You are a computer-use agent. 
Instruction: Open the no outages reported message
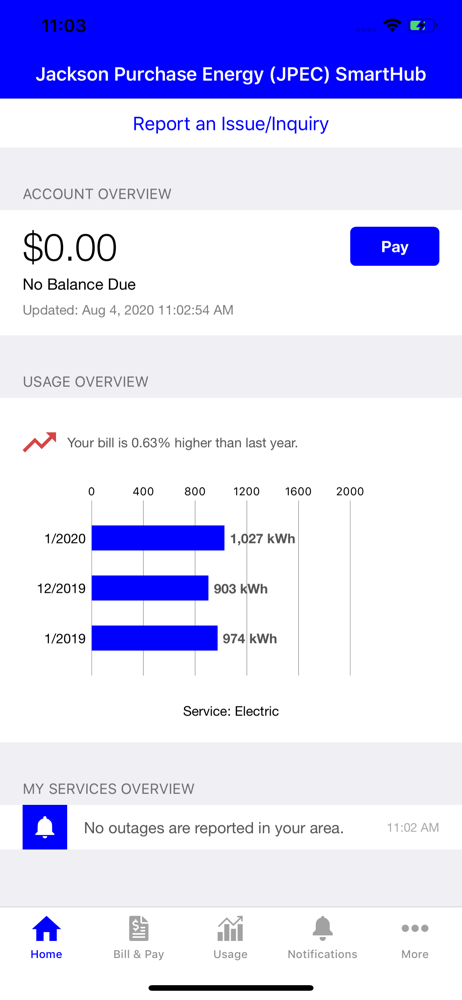click(214, 828)
